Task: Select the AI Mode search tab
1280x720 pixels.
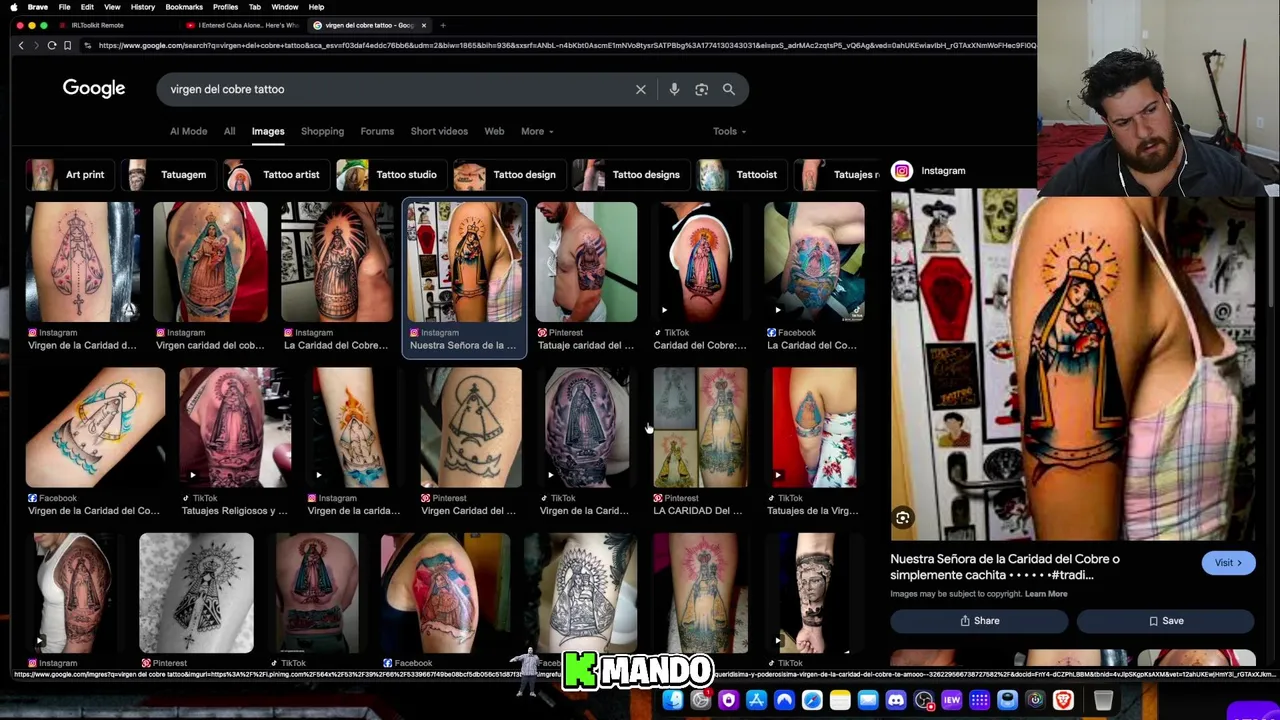Action: tap(188, 131)
